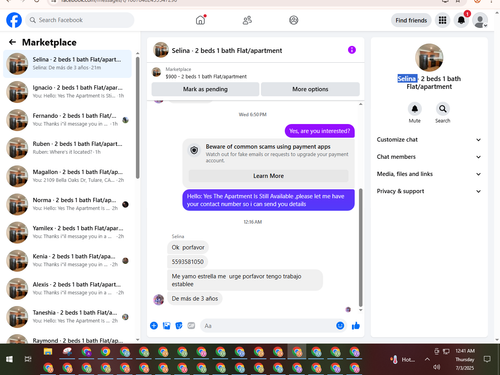The height and width of the screenshot is (375, 500).
Task: Open File Explorer from taskbar
Action: (x=48, y=352)
